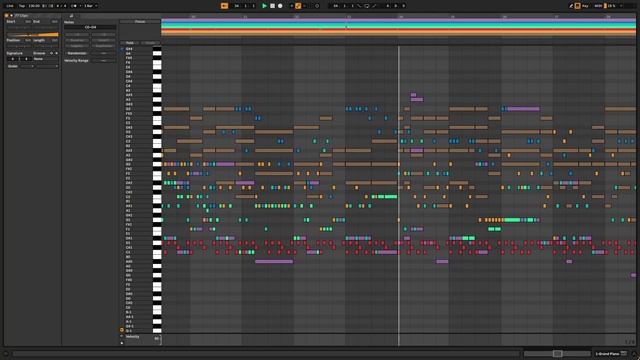
Task: Open the scale name dropdown
Action: [47, 66]
